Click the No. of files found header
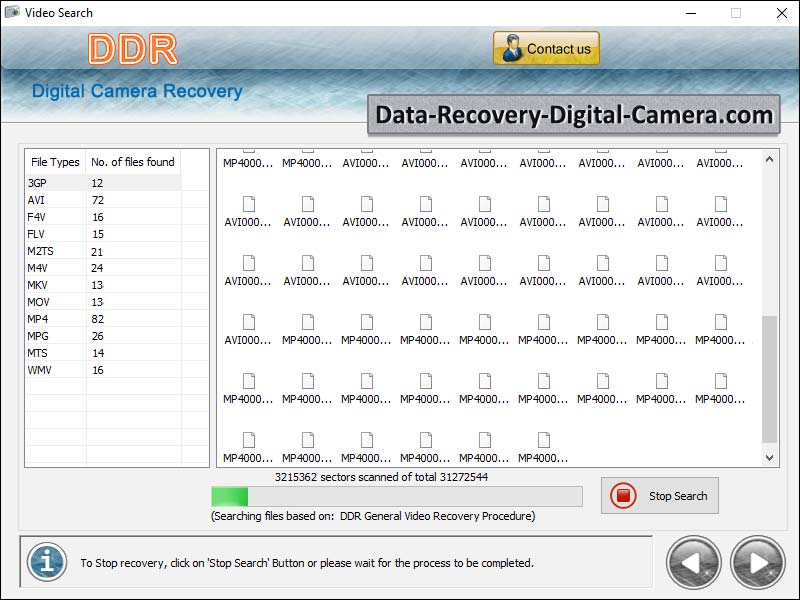Viewport: 800px width, 600px height. coord(133,162)
